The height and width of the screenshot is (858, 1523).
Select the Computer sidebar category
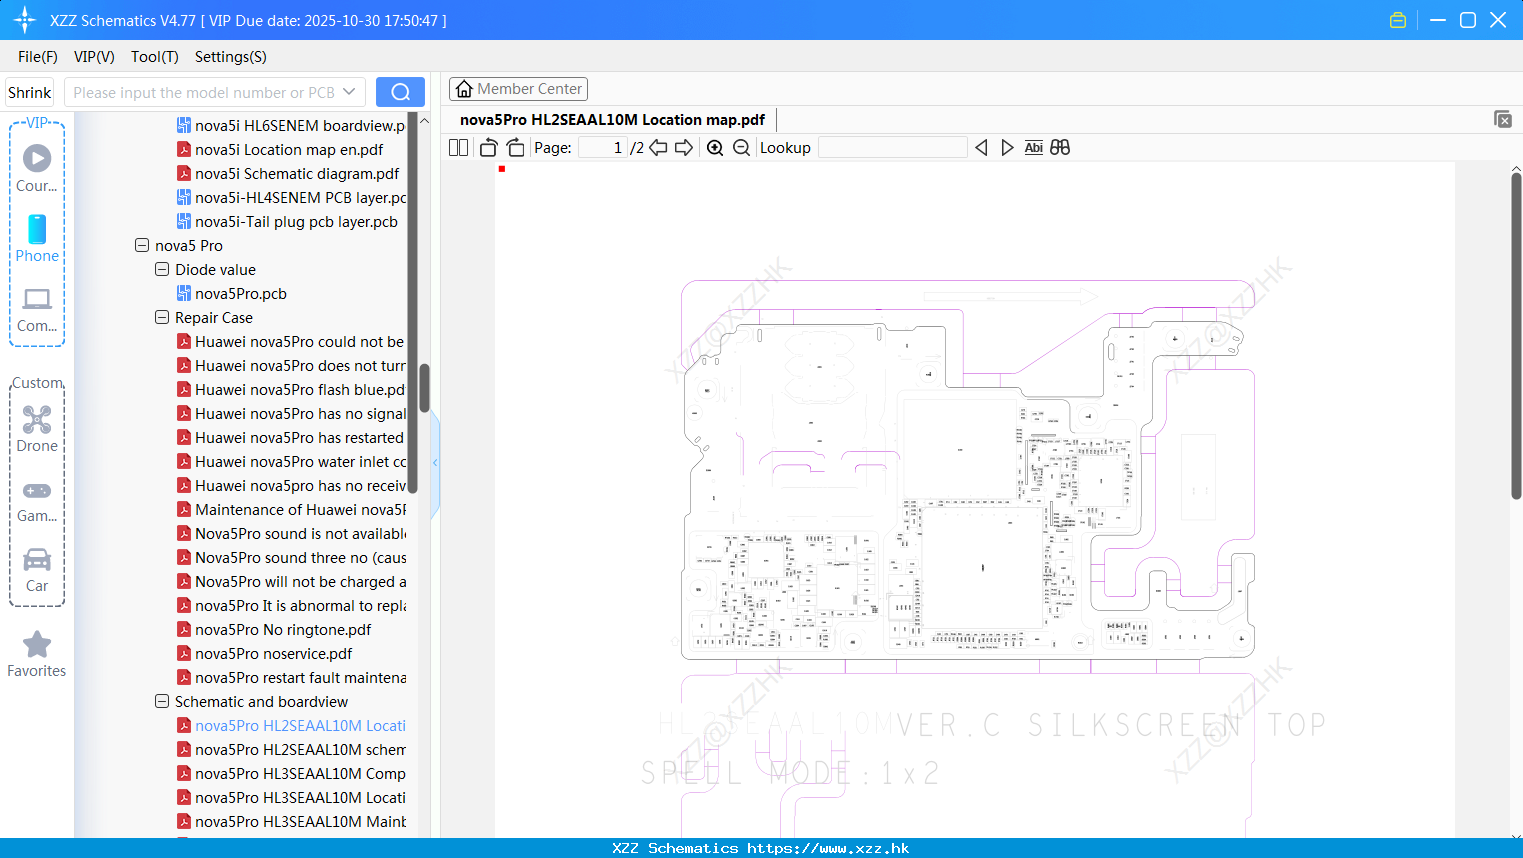(x=37, y=309)
